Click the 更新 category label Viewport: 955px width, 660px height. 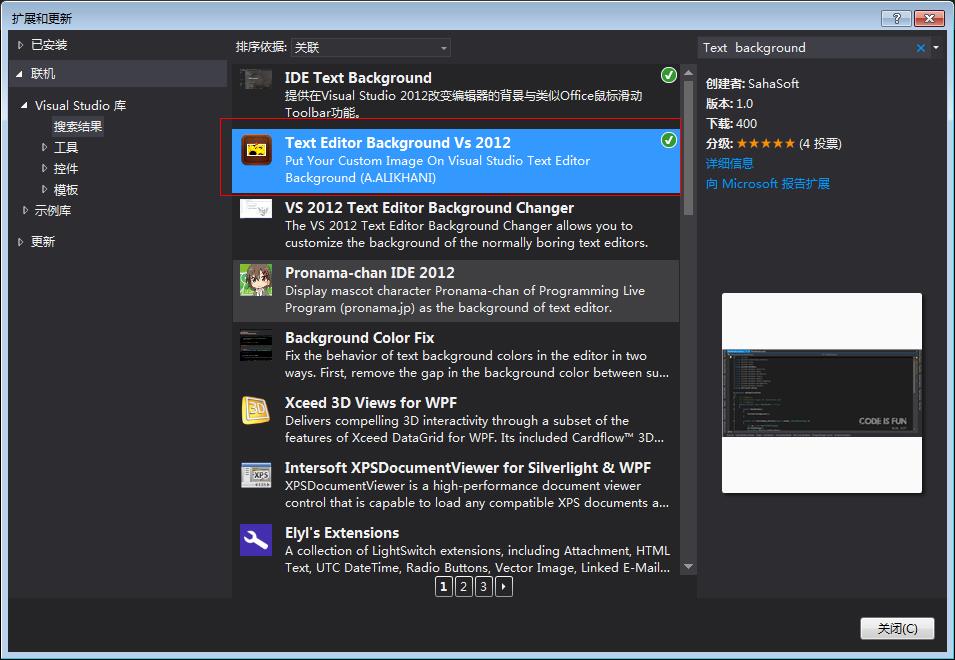tap(43, 242)
